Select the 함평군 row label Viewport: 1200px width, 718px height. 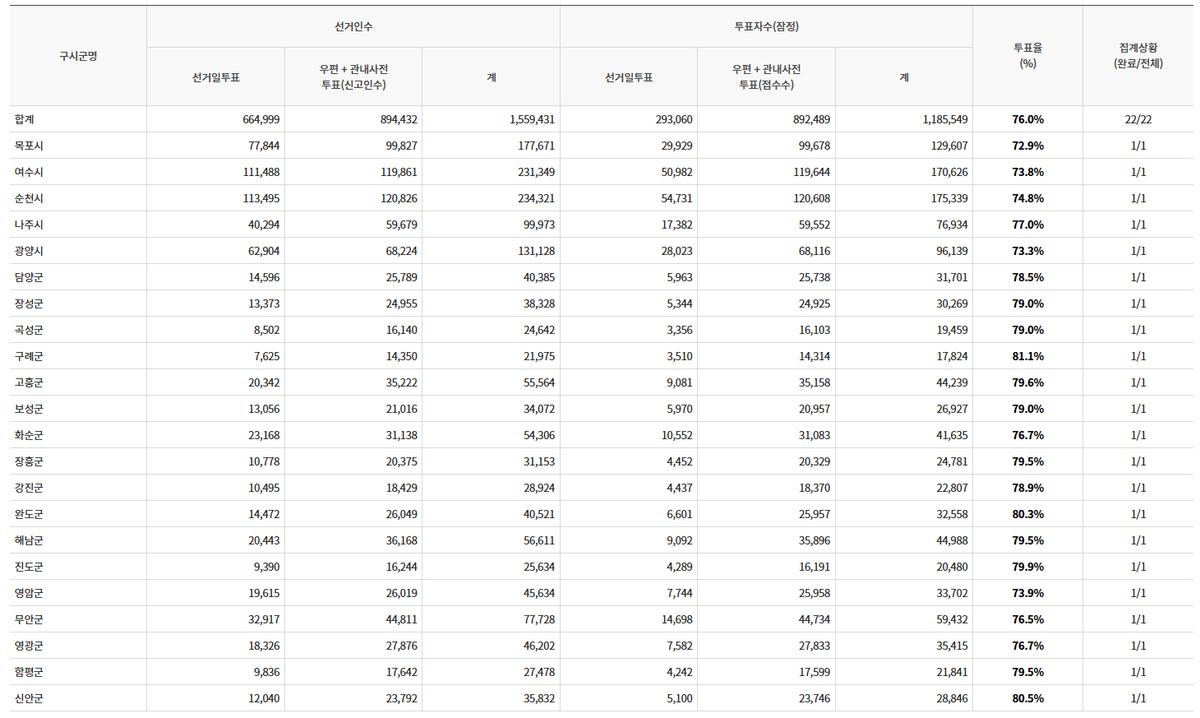pos(29,672)
